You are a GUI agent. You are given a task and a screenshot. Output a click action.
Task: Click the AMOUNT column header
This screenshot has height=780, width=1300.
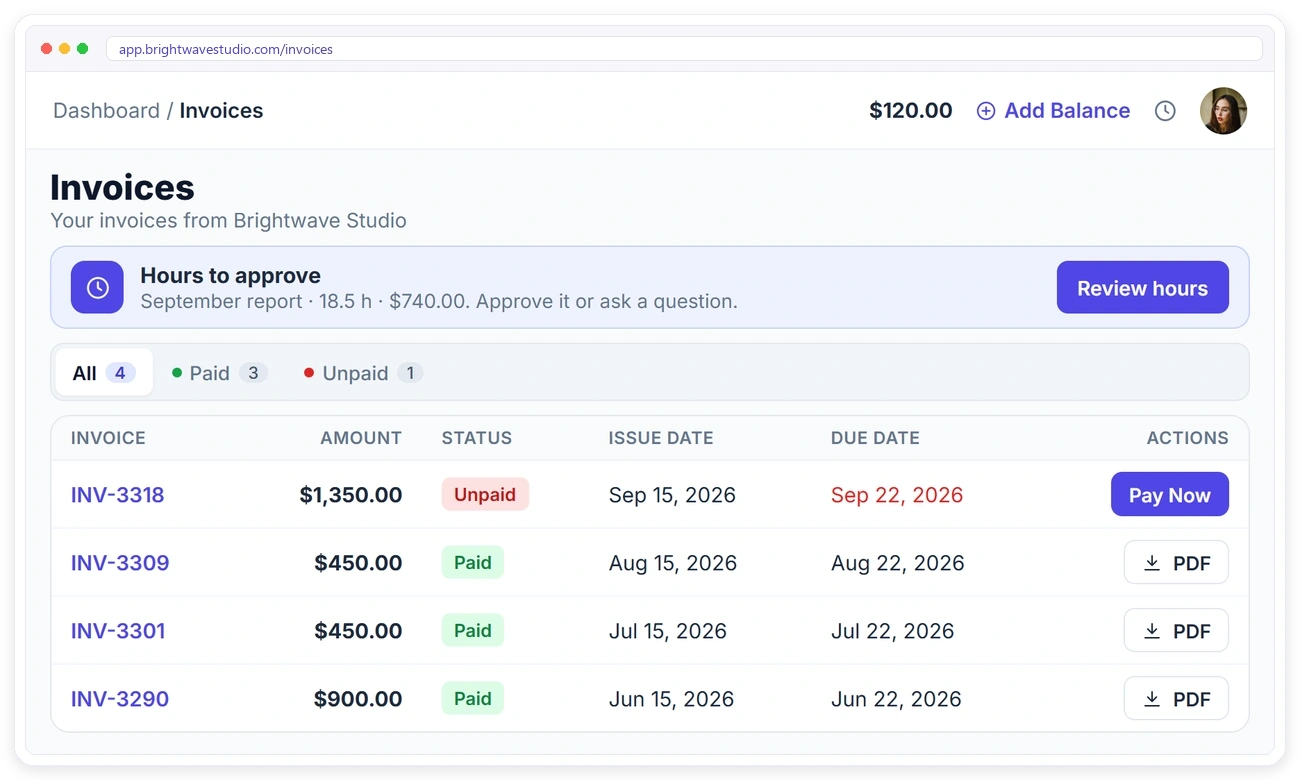point(361,438)
